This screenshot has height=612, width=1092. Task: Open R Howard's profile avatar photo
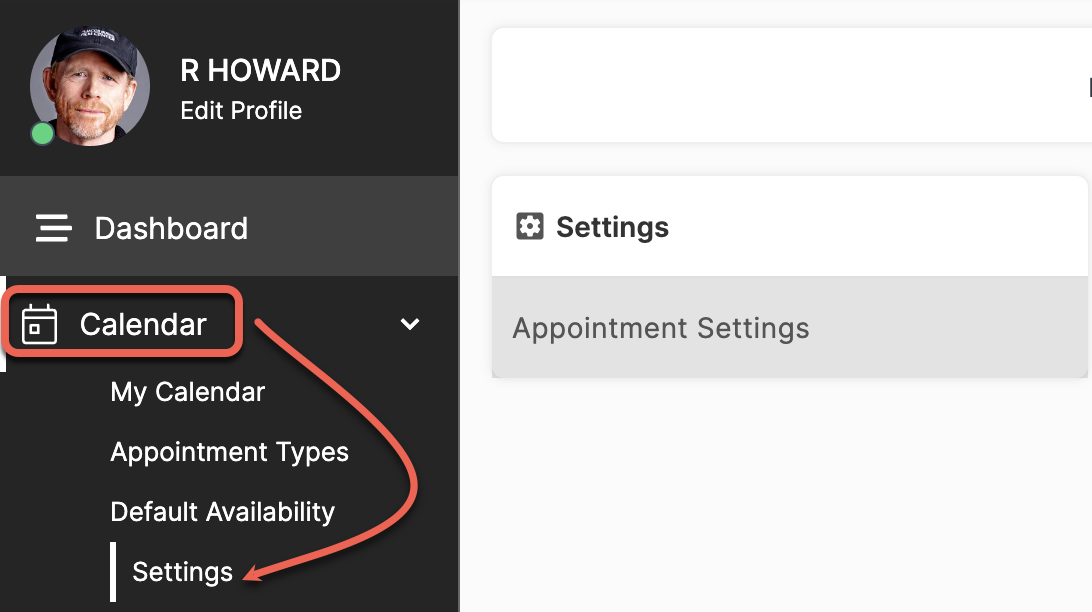coord(90,86)
